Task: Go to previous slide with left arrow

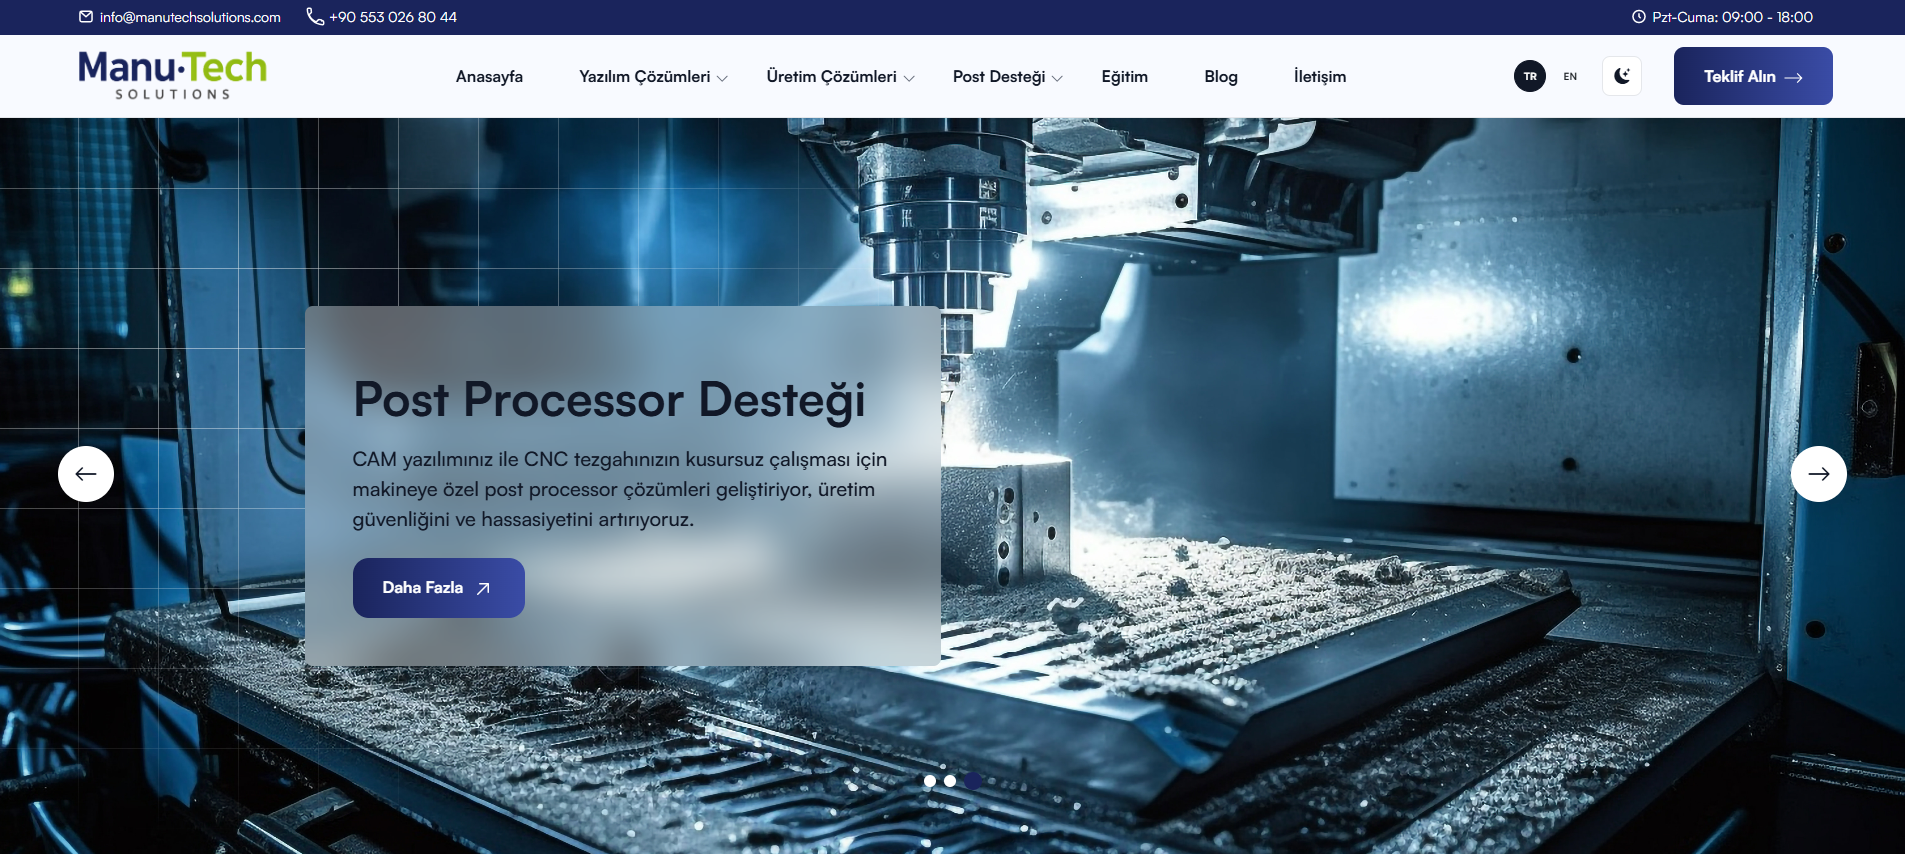Action: click(x=86, y=474)
